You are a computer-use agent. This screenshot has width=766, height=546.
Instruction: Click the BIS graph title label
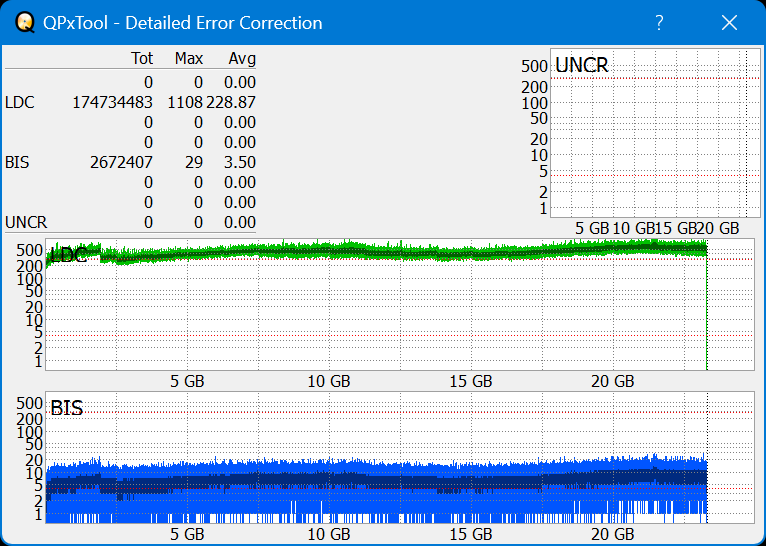[66, 408]
